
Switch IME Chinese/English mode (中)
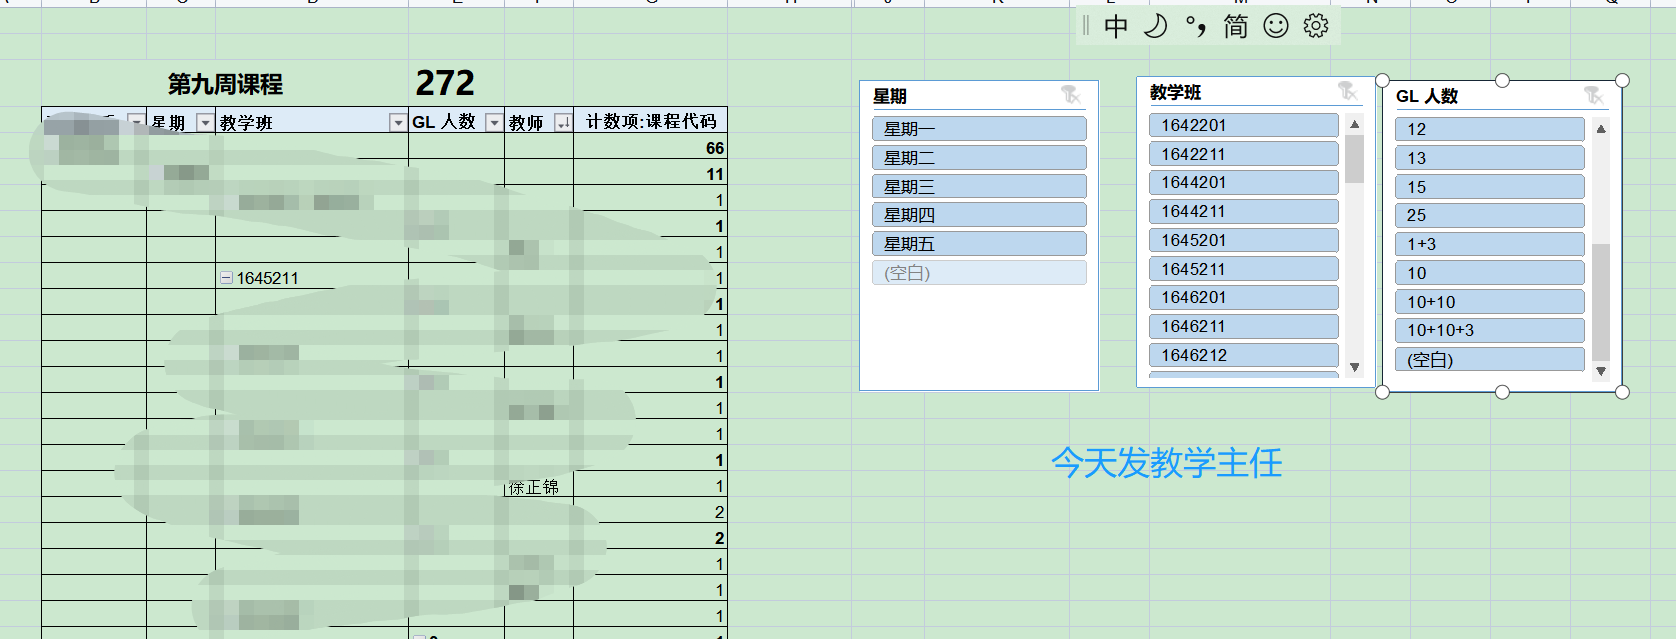tap(1116, 26)
